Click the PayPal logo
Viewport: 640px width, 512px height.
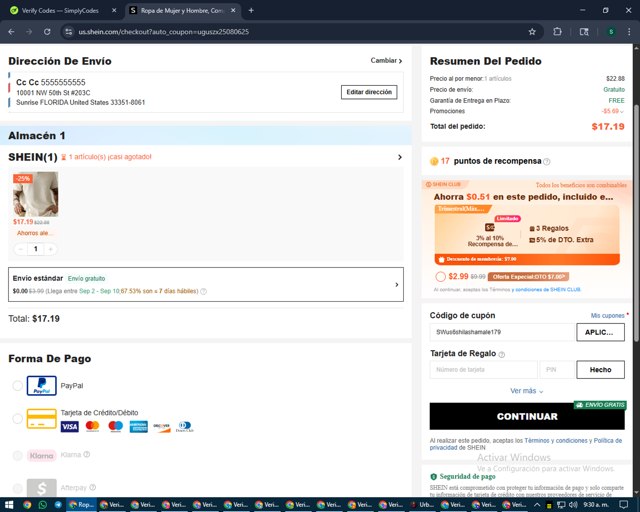click(42, 385)
